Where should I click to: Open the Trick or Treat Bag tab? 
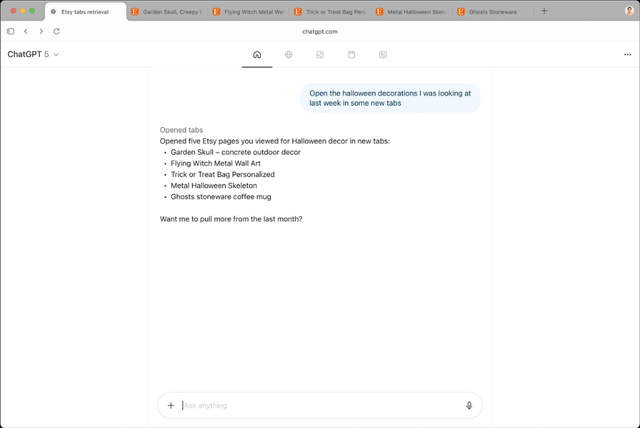331,12
